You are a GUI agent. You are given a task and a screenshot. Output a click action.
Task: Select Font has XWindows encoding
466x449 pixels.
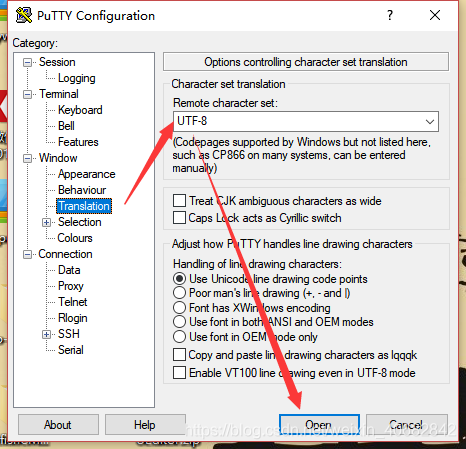pyautogui.click(x=179, y=307)
